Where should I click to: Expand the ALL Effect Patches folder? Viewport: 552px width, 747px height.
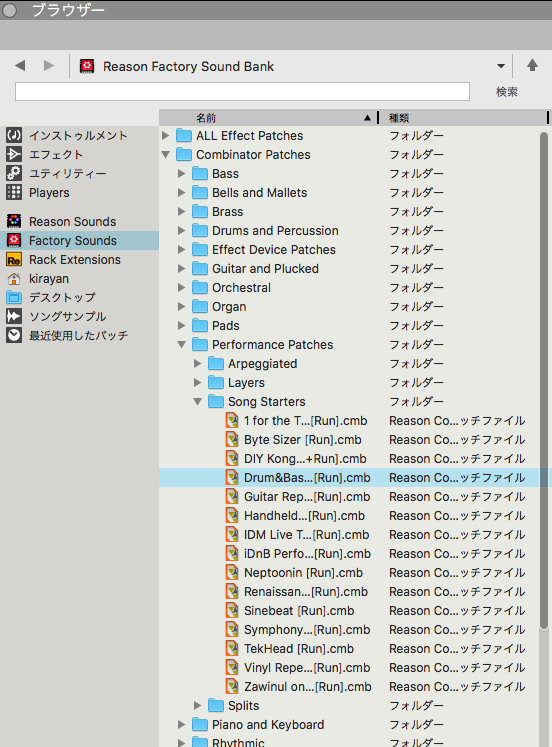pos(165,135)
